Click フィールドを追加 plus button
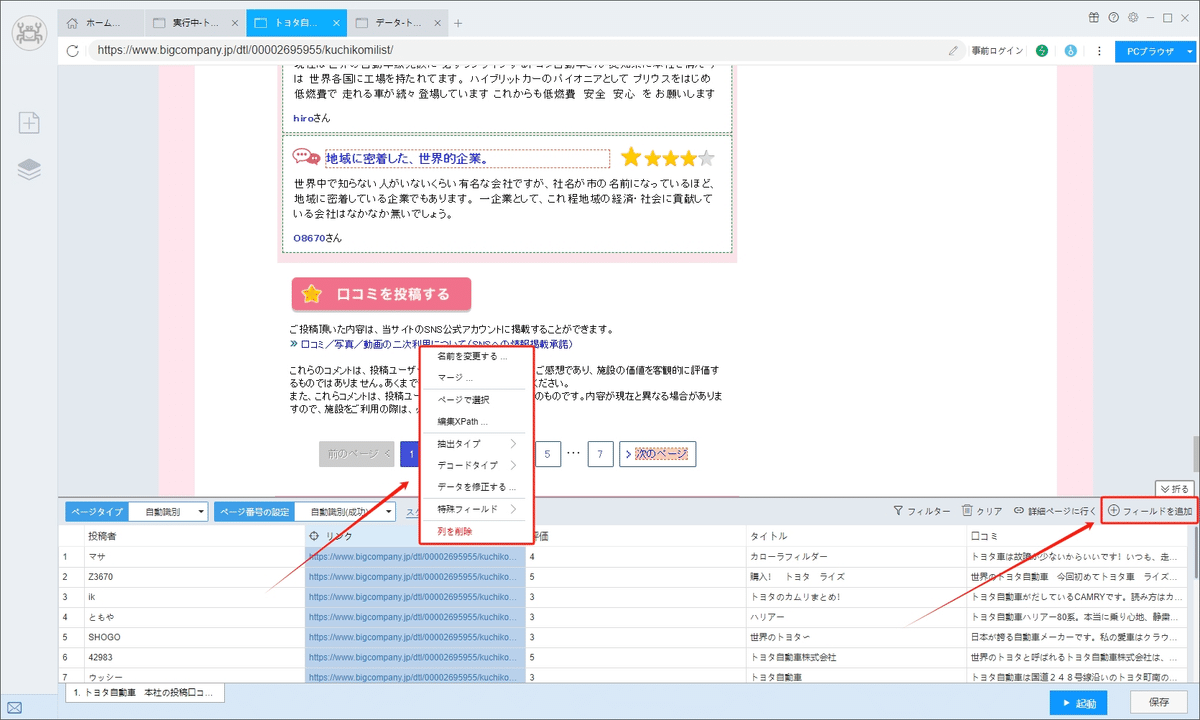 1150,511
